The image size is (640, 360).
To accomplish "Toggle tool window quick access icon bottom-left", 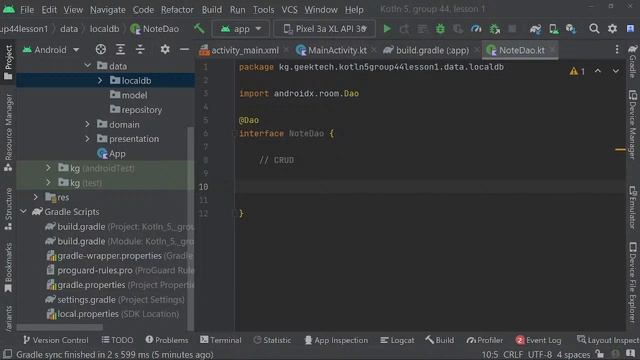I will 7,354.
